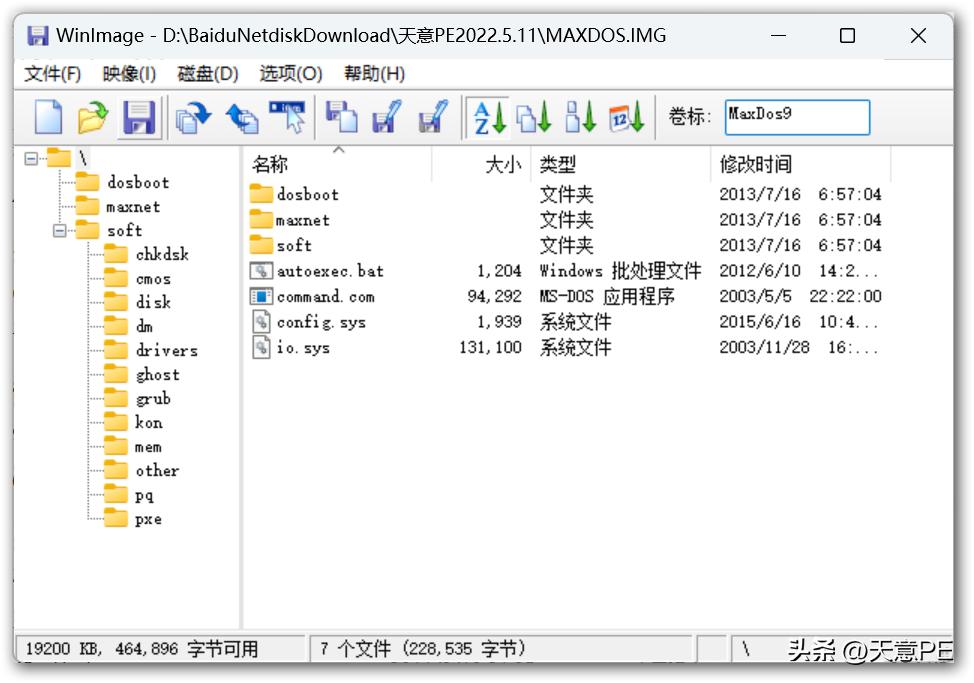Select the chkdsk subfolder in tree
The image size is (974, 683).
(162, 254)
